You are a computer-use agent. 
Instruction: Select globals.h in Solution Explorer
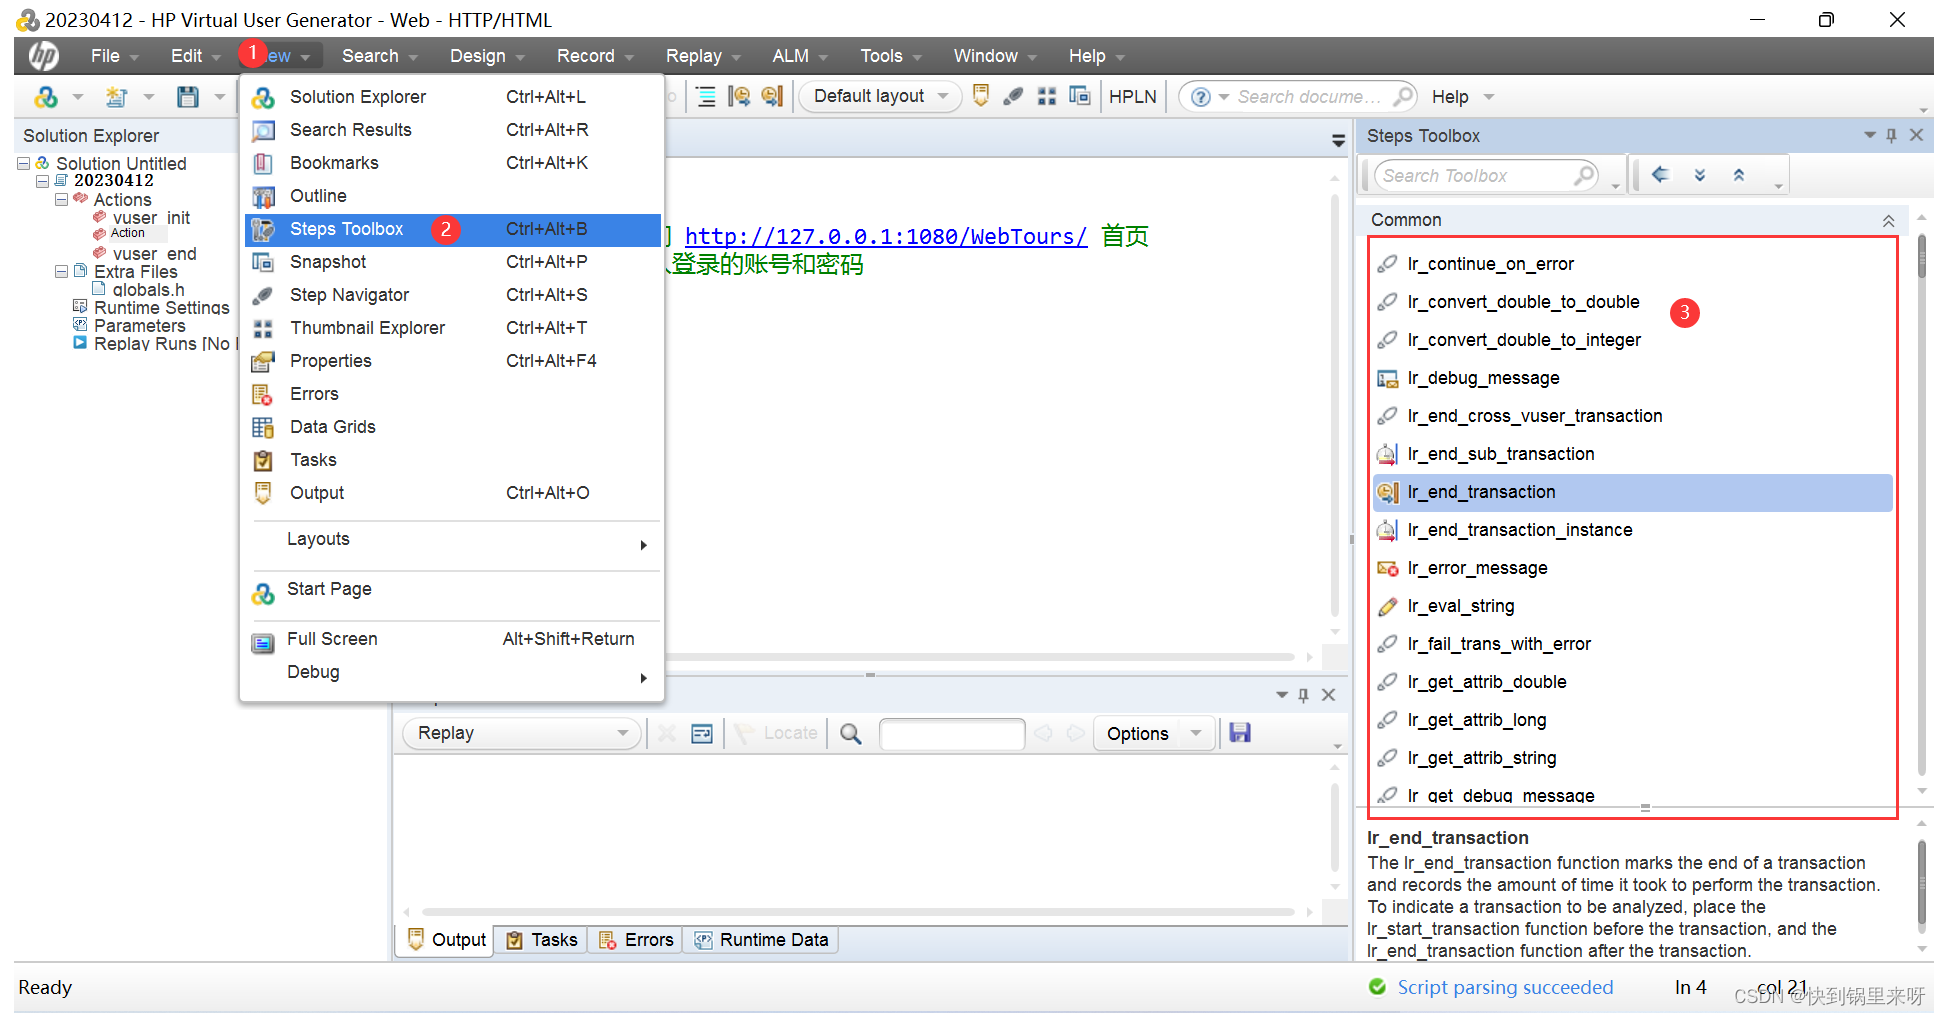point(148,290)
